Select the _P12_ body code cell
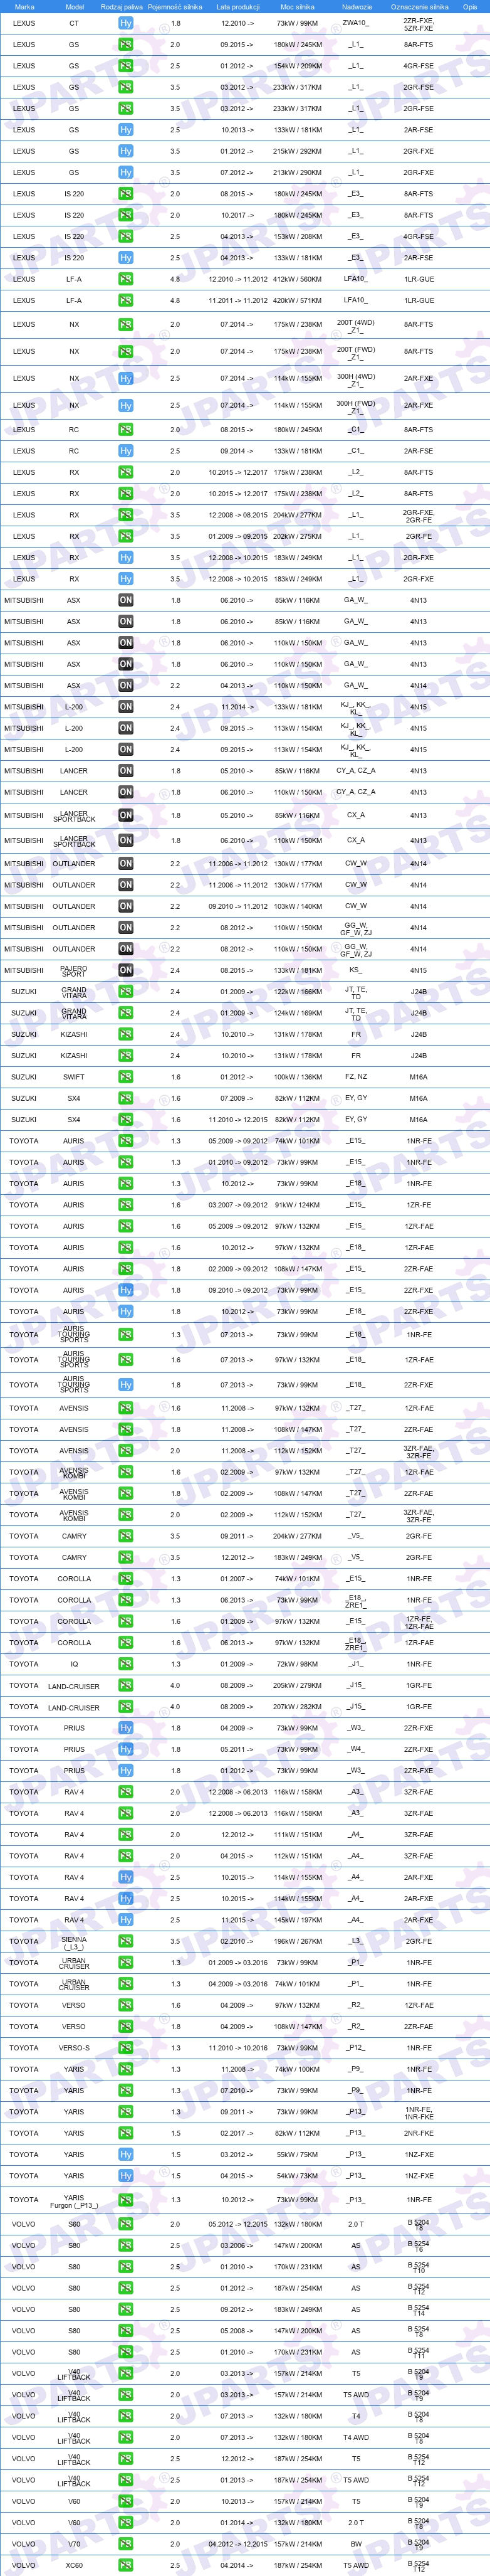 click(356, 2048)
